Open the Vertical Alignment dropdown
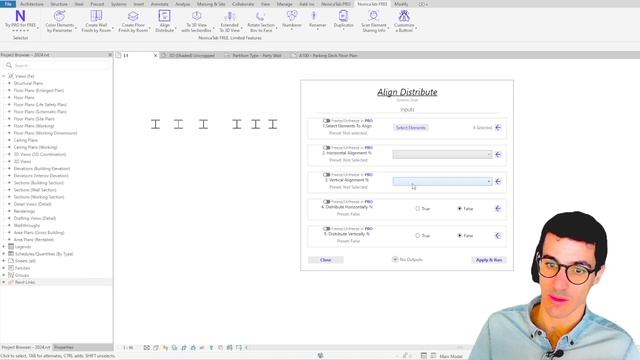The image size is (640, 360). click(x=442, y=181)
